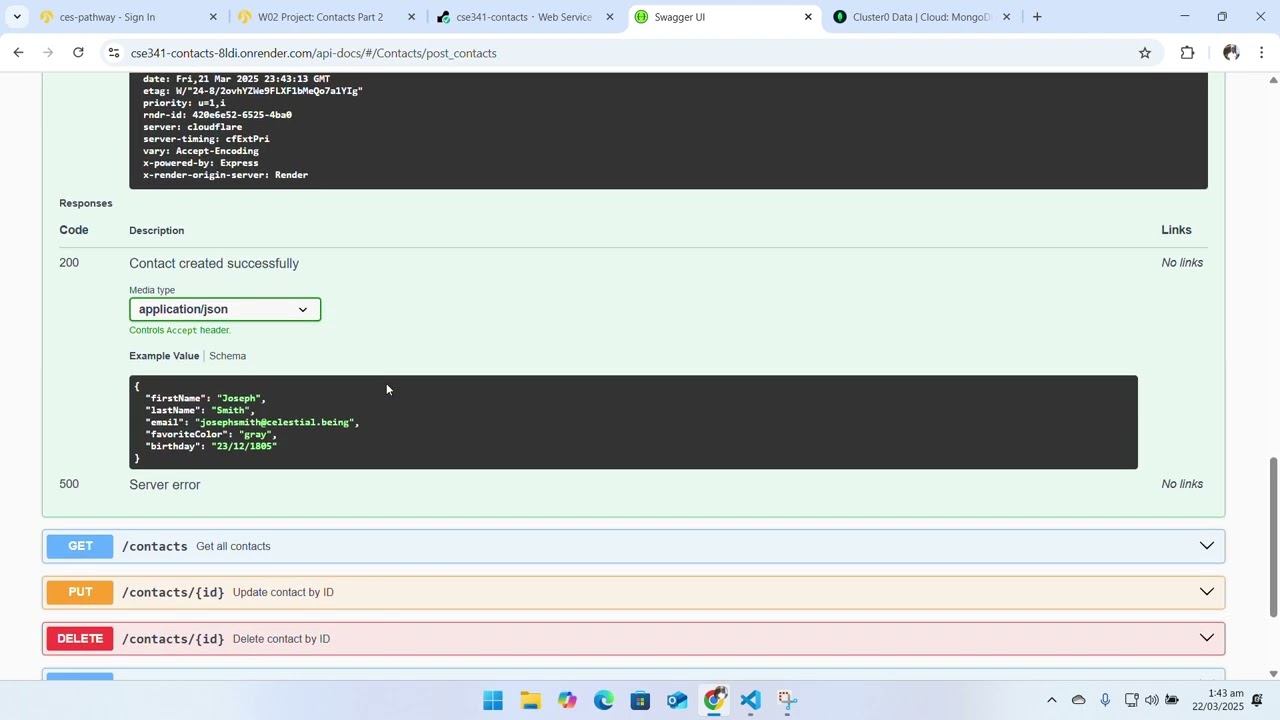The width and height of the screenshot is (1280, 720).
Task: Click the email value in example JSON
Action: click(x=273, y=422)
